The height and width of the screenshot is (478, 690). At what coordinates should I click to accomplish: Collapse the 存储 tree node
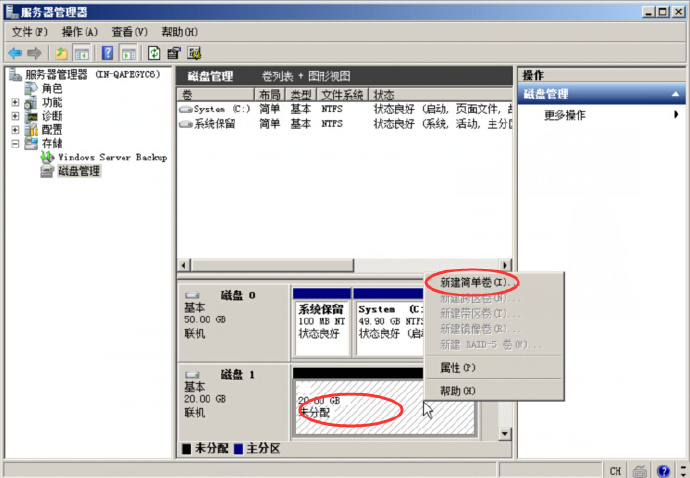point(16,143)
